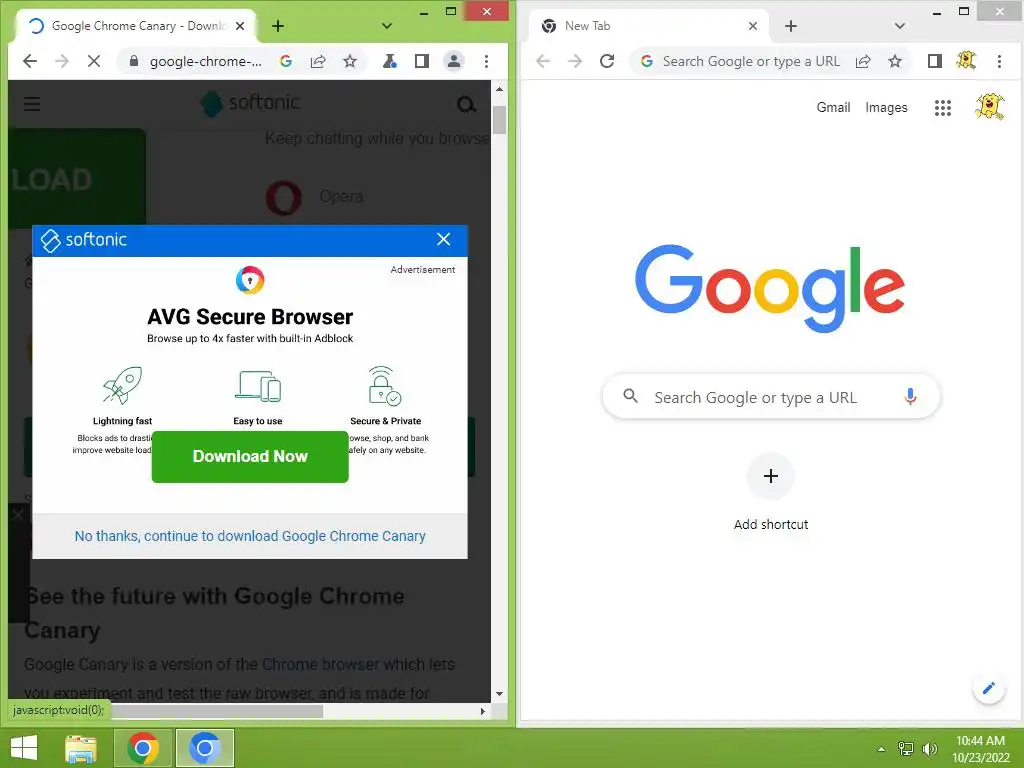
Task: Open clock showing 10:44 AM
Action: (981, 748)
